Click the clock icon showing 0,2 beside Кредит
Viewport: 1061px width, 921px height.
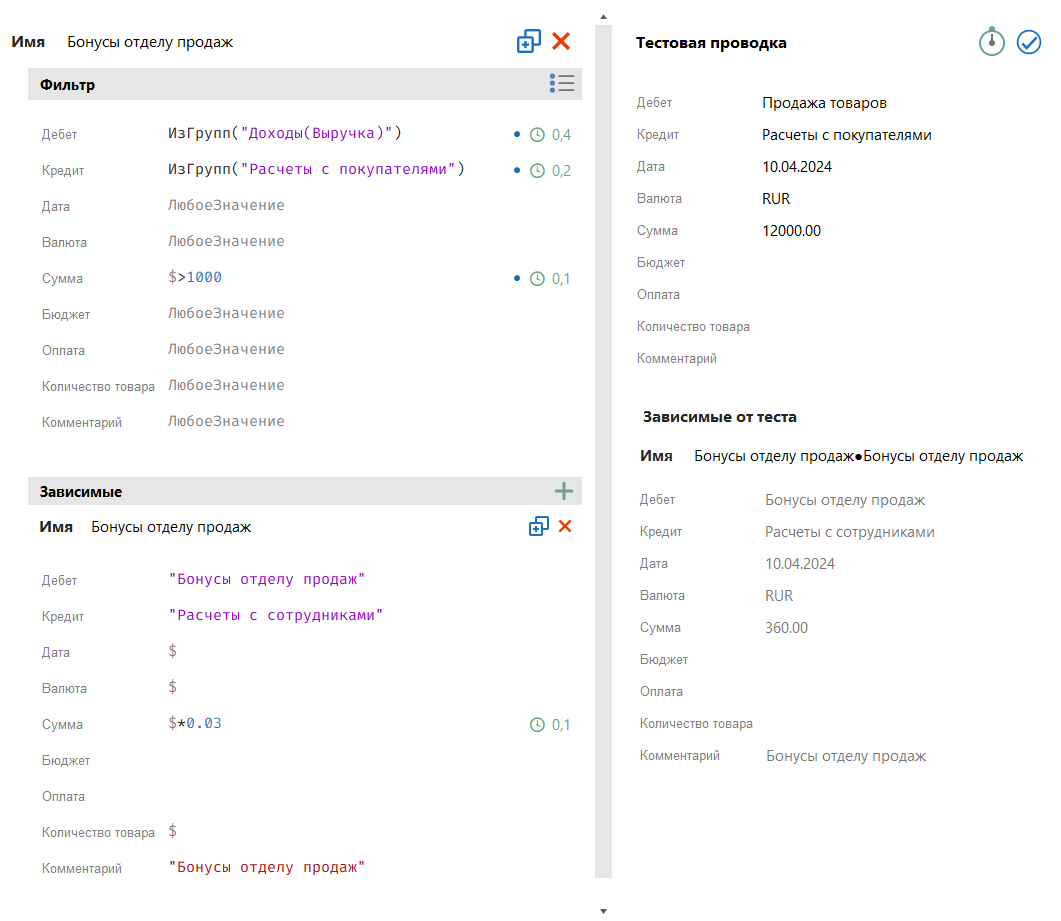(x=538, y=170)
